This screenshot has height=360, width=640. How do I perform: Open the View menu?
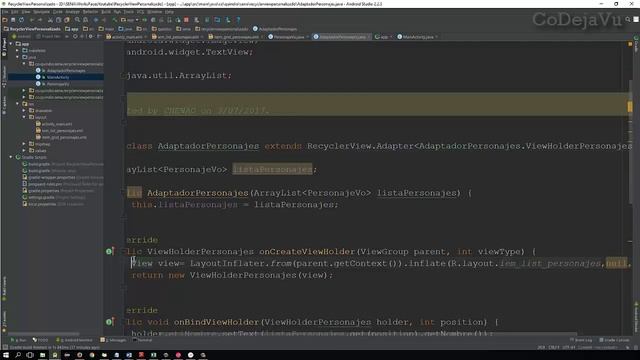(x=26, y=12)
